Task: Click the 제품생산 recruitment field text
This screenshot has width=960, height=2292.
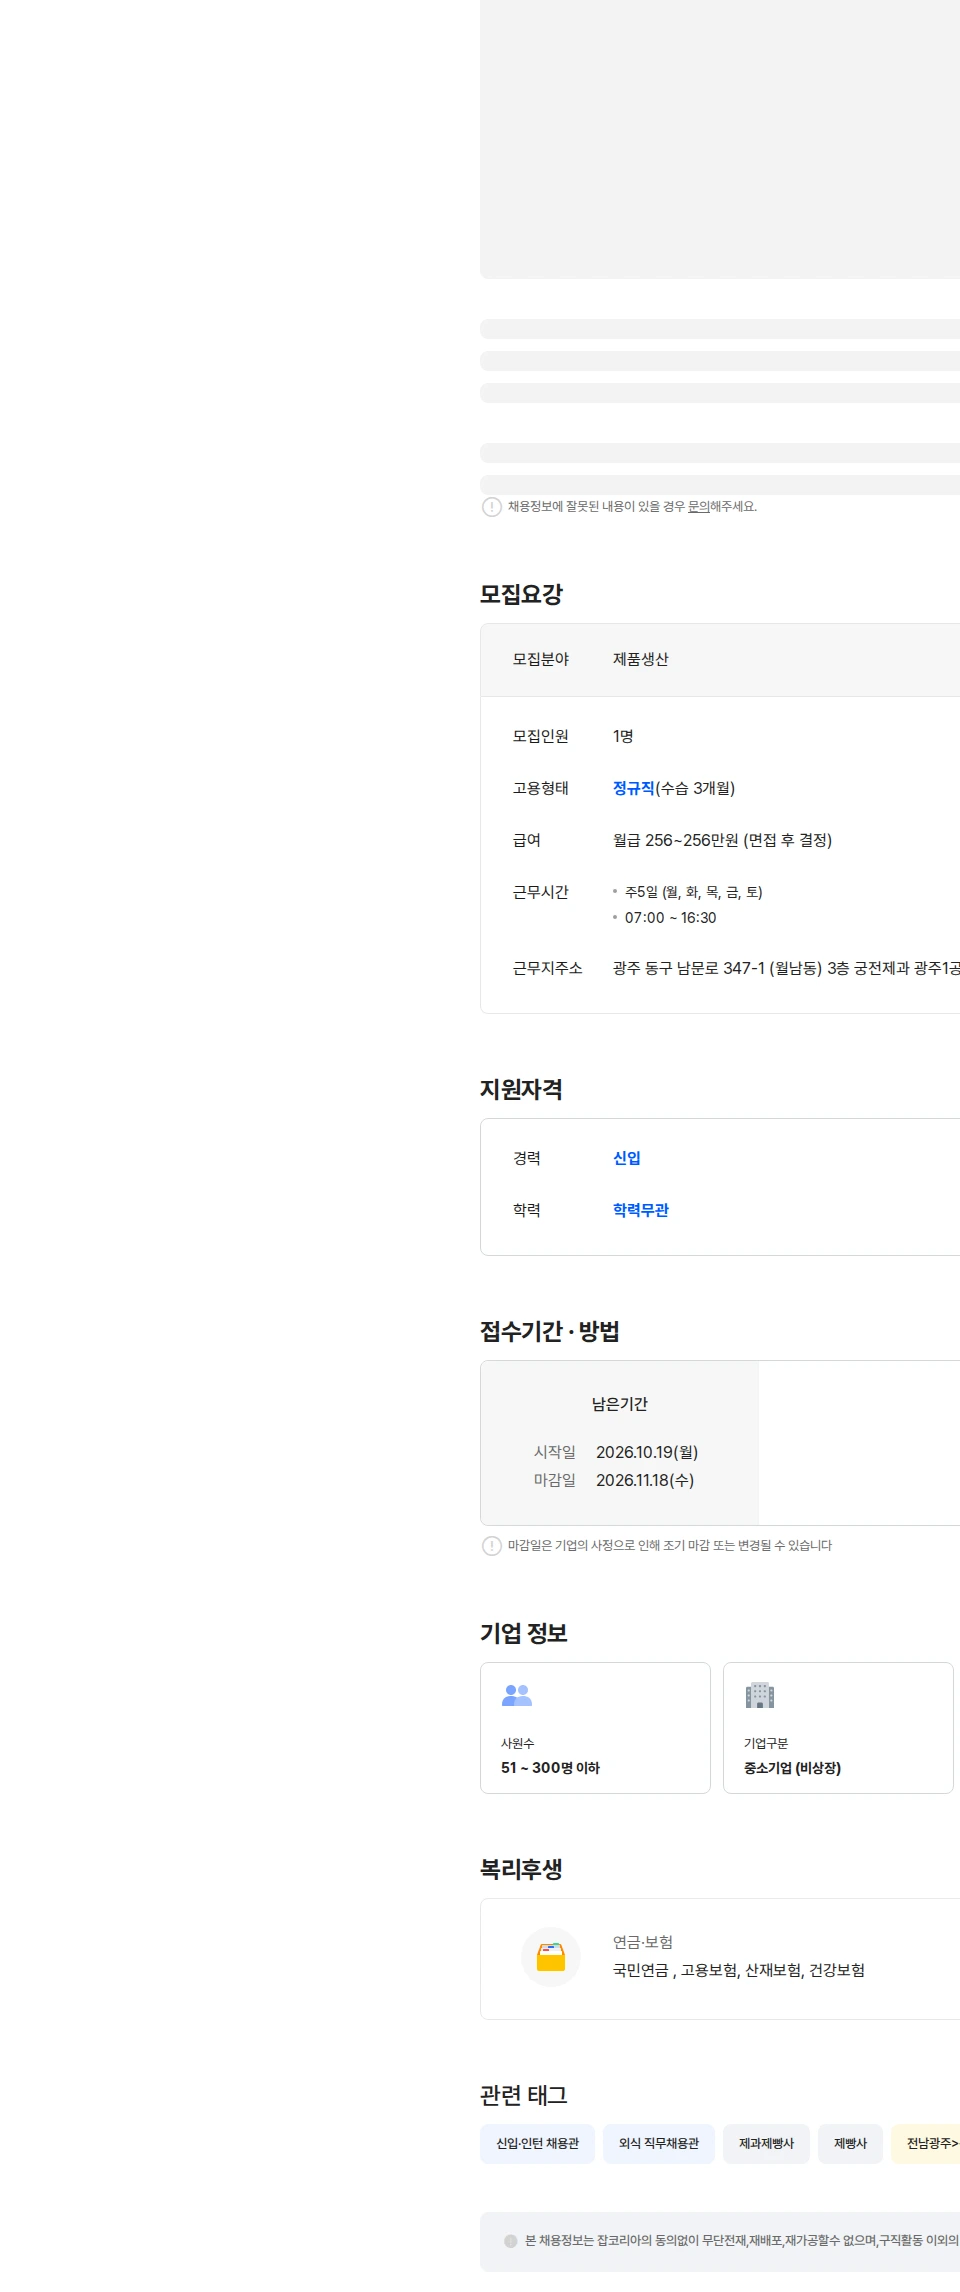Action: click(x=641, y=659)
